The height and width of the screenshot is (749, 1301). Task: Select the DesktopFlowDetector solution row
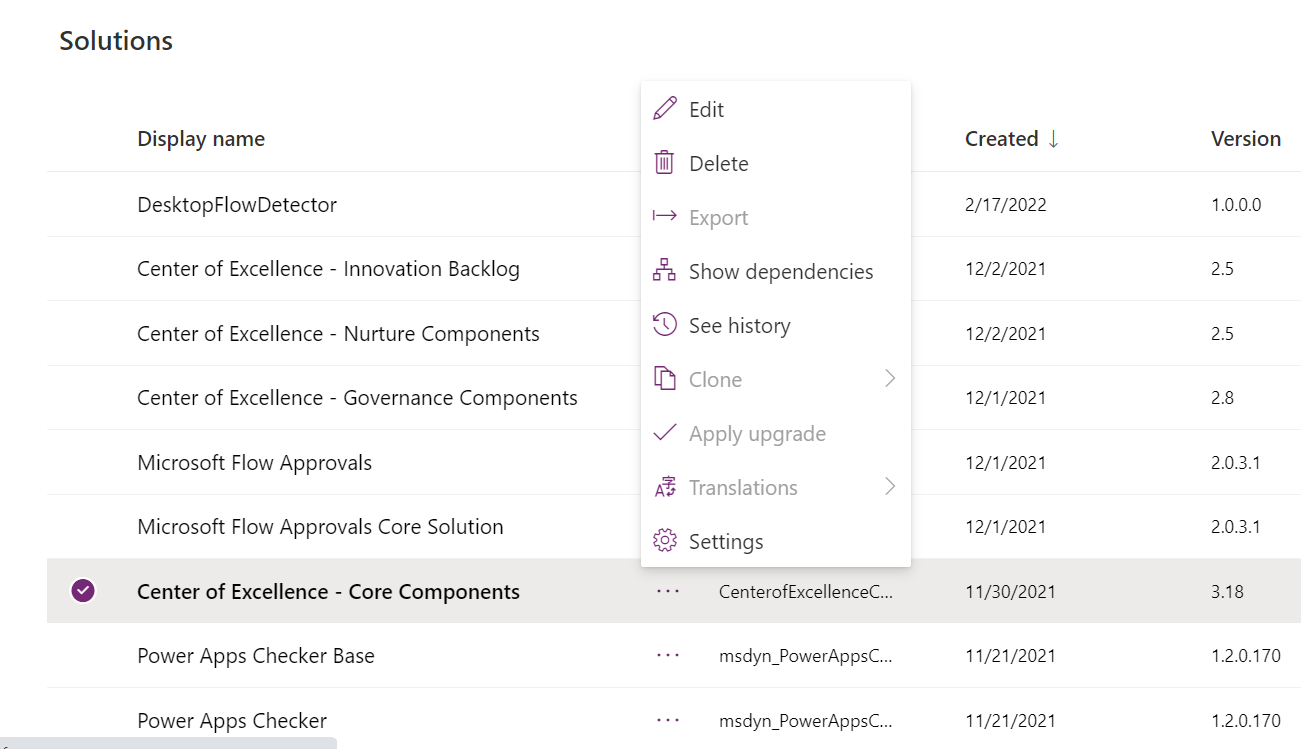(x=237, y=204)
